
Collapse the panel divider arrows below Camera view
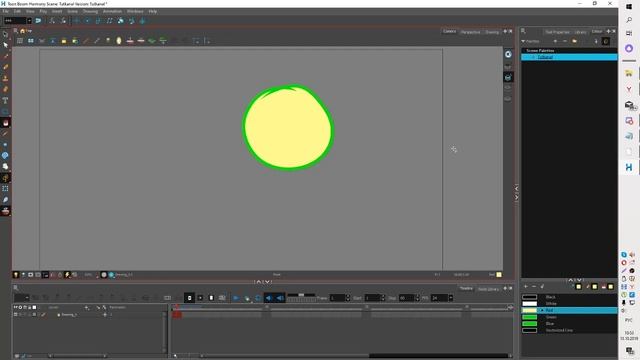(263, 282)
